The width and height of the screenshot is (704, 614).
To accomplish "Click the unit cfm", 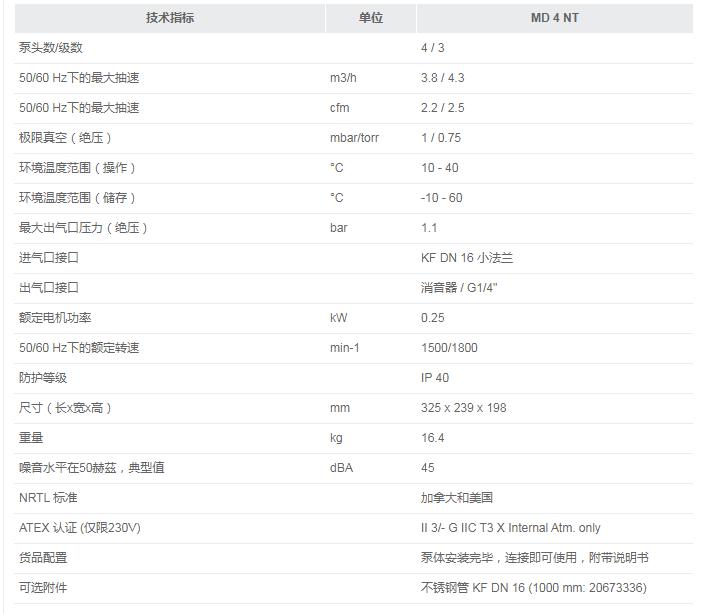I will tap(339, 108).
